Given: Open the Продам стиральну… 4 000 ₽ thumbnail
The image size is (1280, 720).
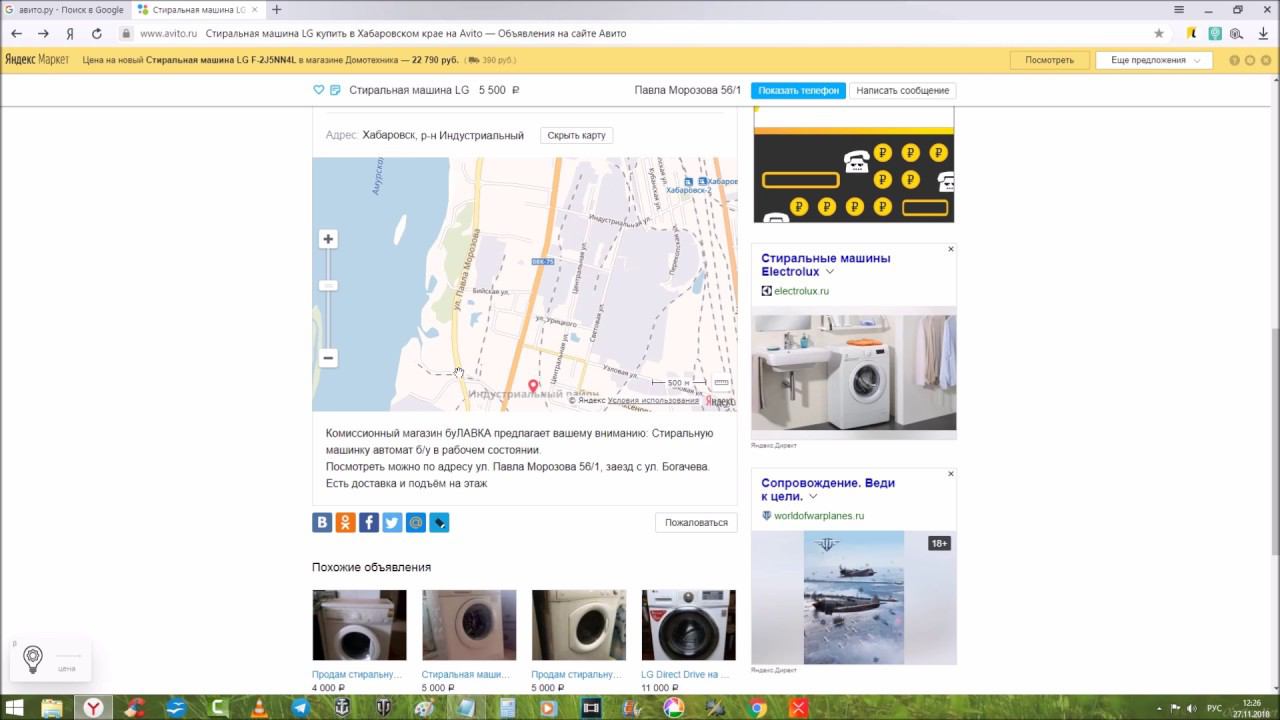Looking at the screenshot, I should (359, 625).
